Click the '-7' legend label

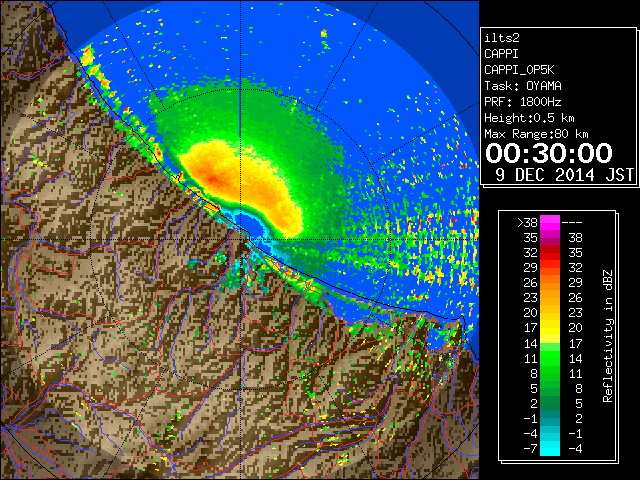pos(530,449)
